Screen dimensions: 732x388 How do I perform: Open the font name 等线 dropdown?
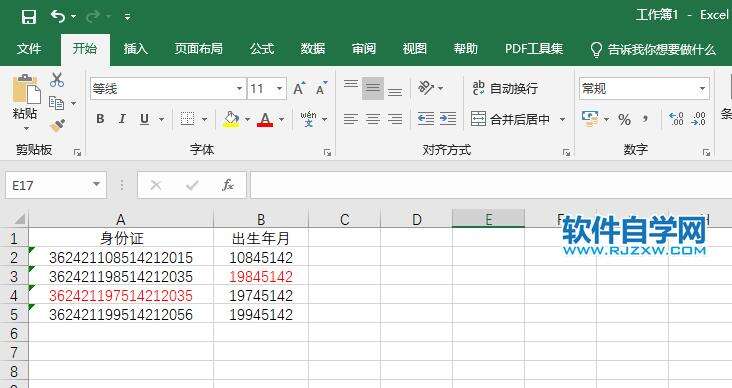coord(239,88)
